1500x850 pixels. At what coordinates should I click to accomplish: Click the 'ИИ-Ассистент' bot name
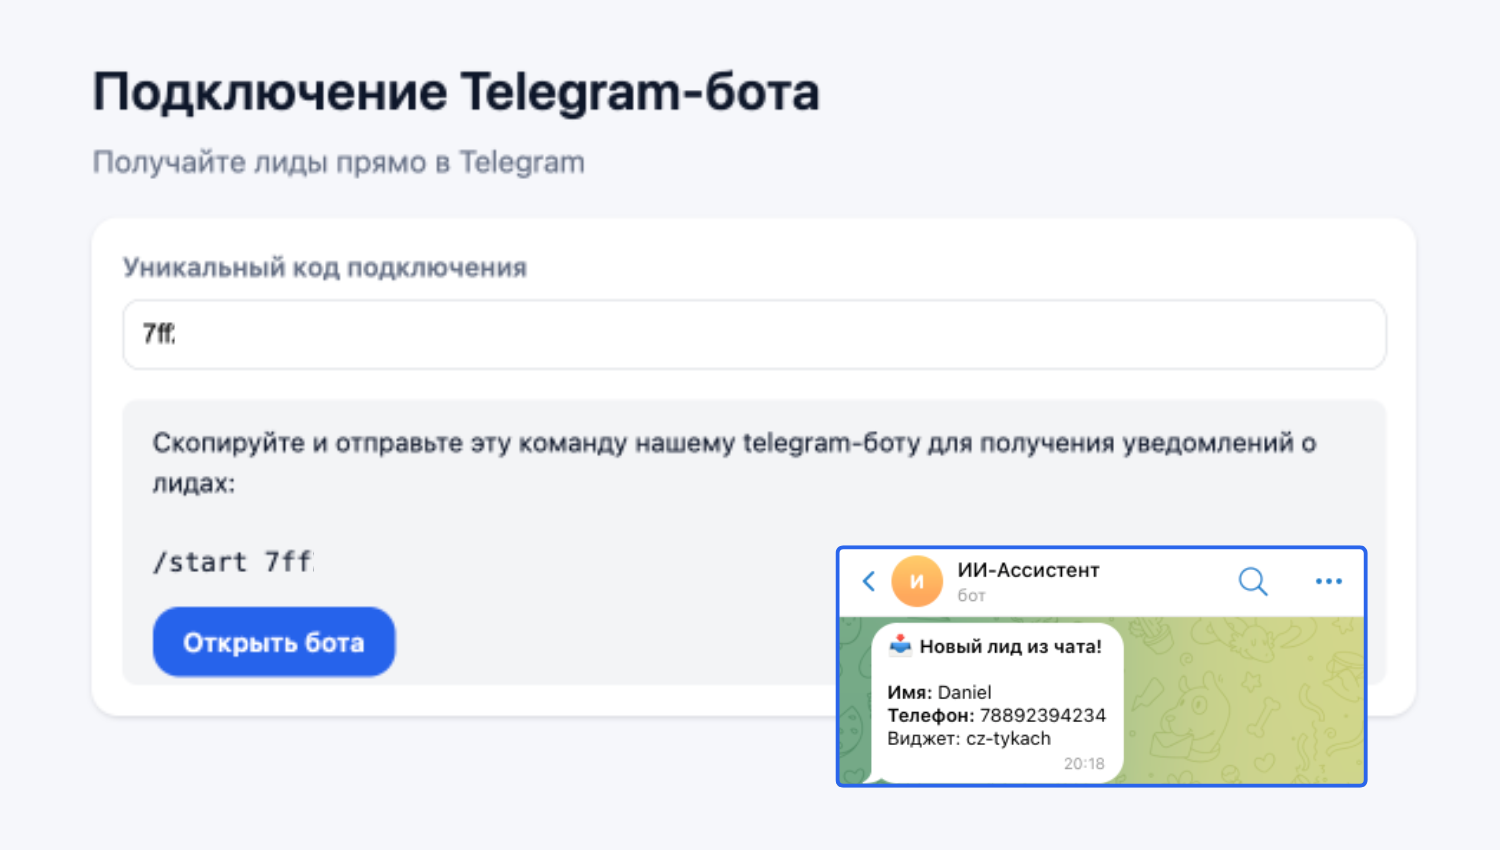pos(1028,570)
